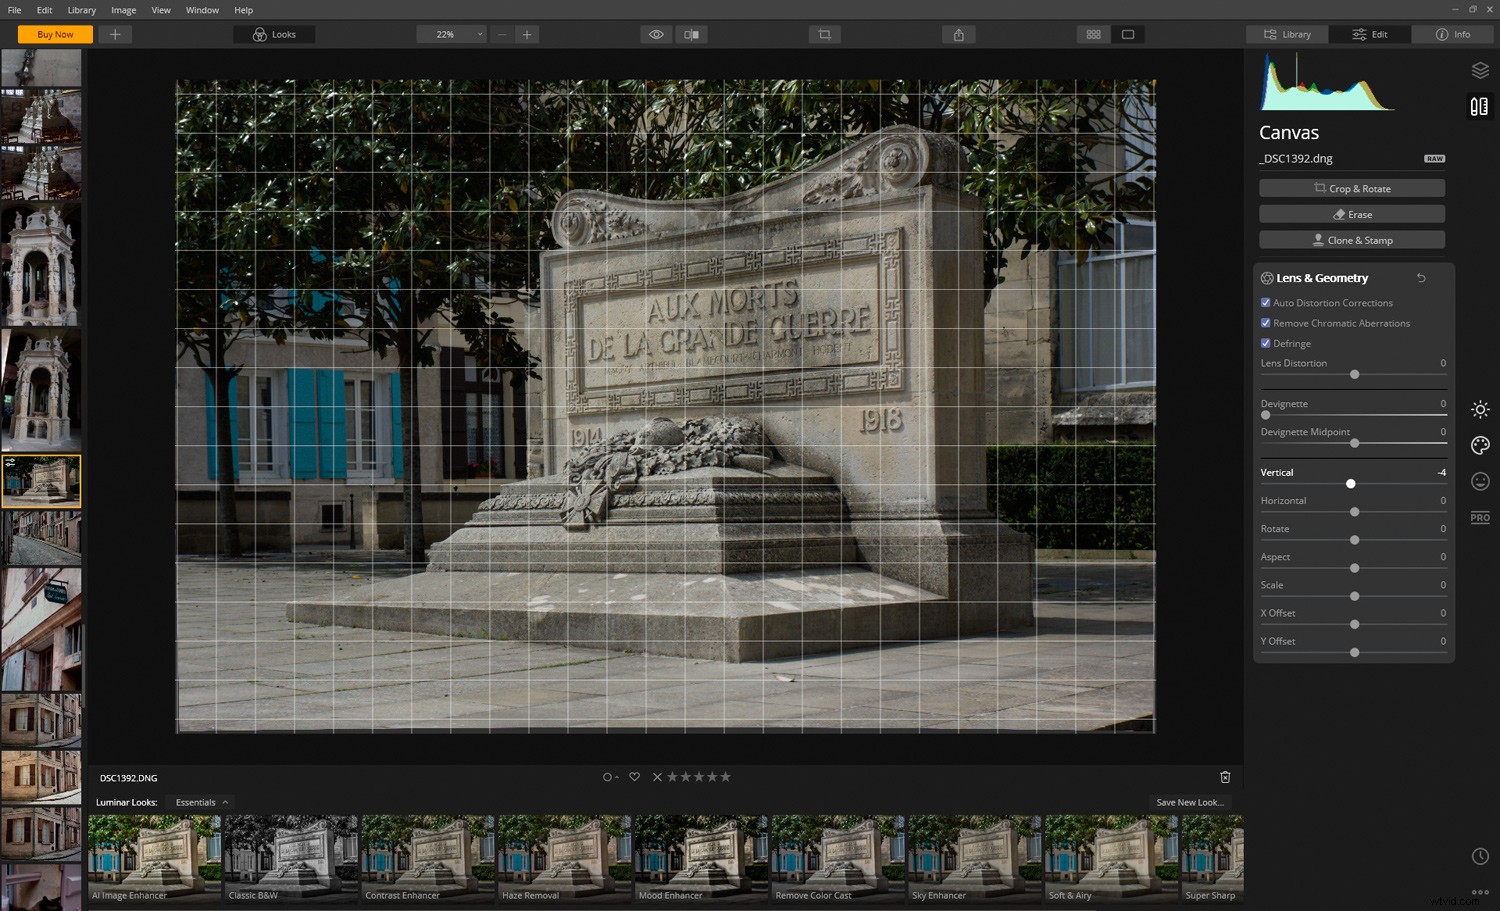Click the before/after compare icon
The image size is (1500, 911).
coord(691,34)
